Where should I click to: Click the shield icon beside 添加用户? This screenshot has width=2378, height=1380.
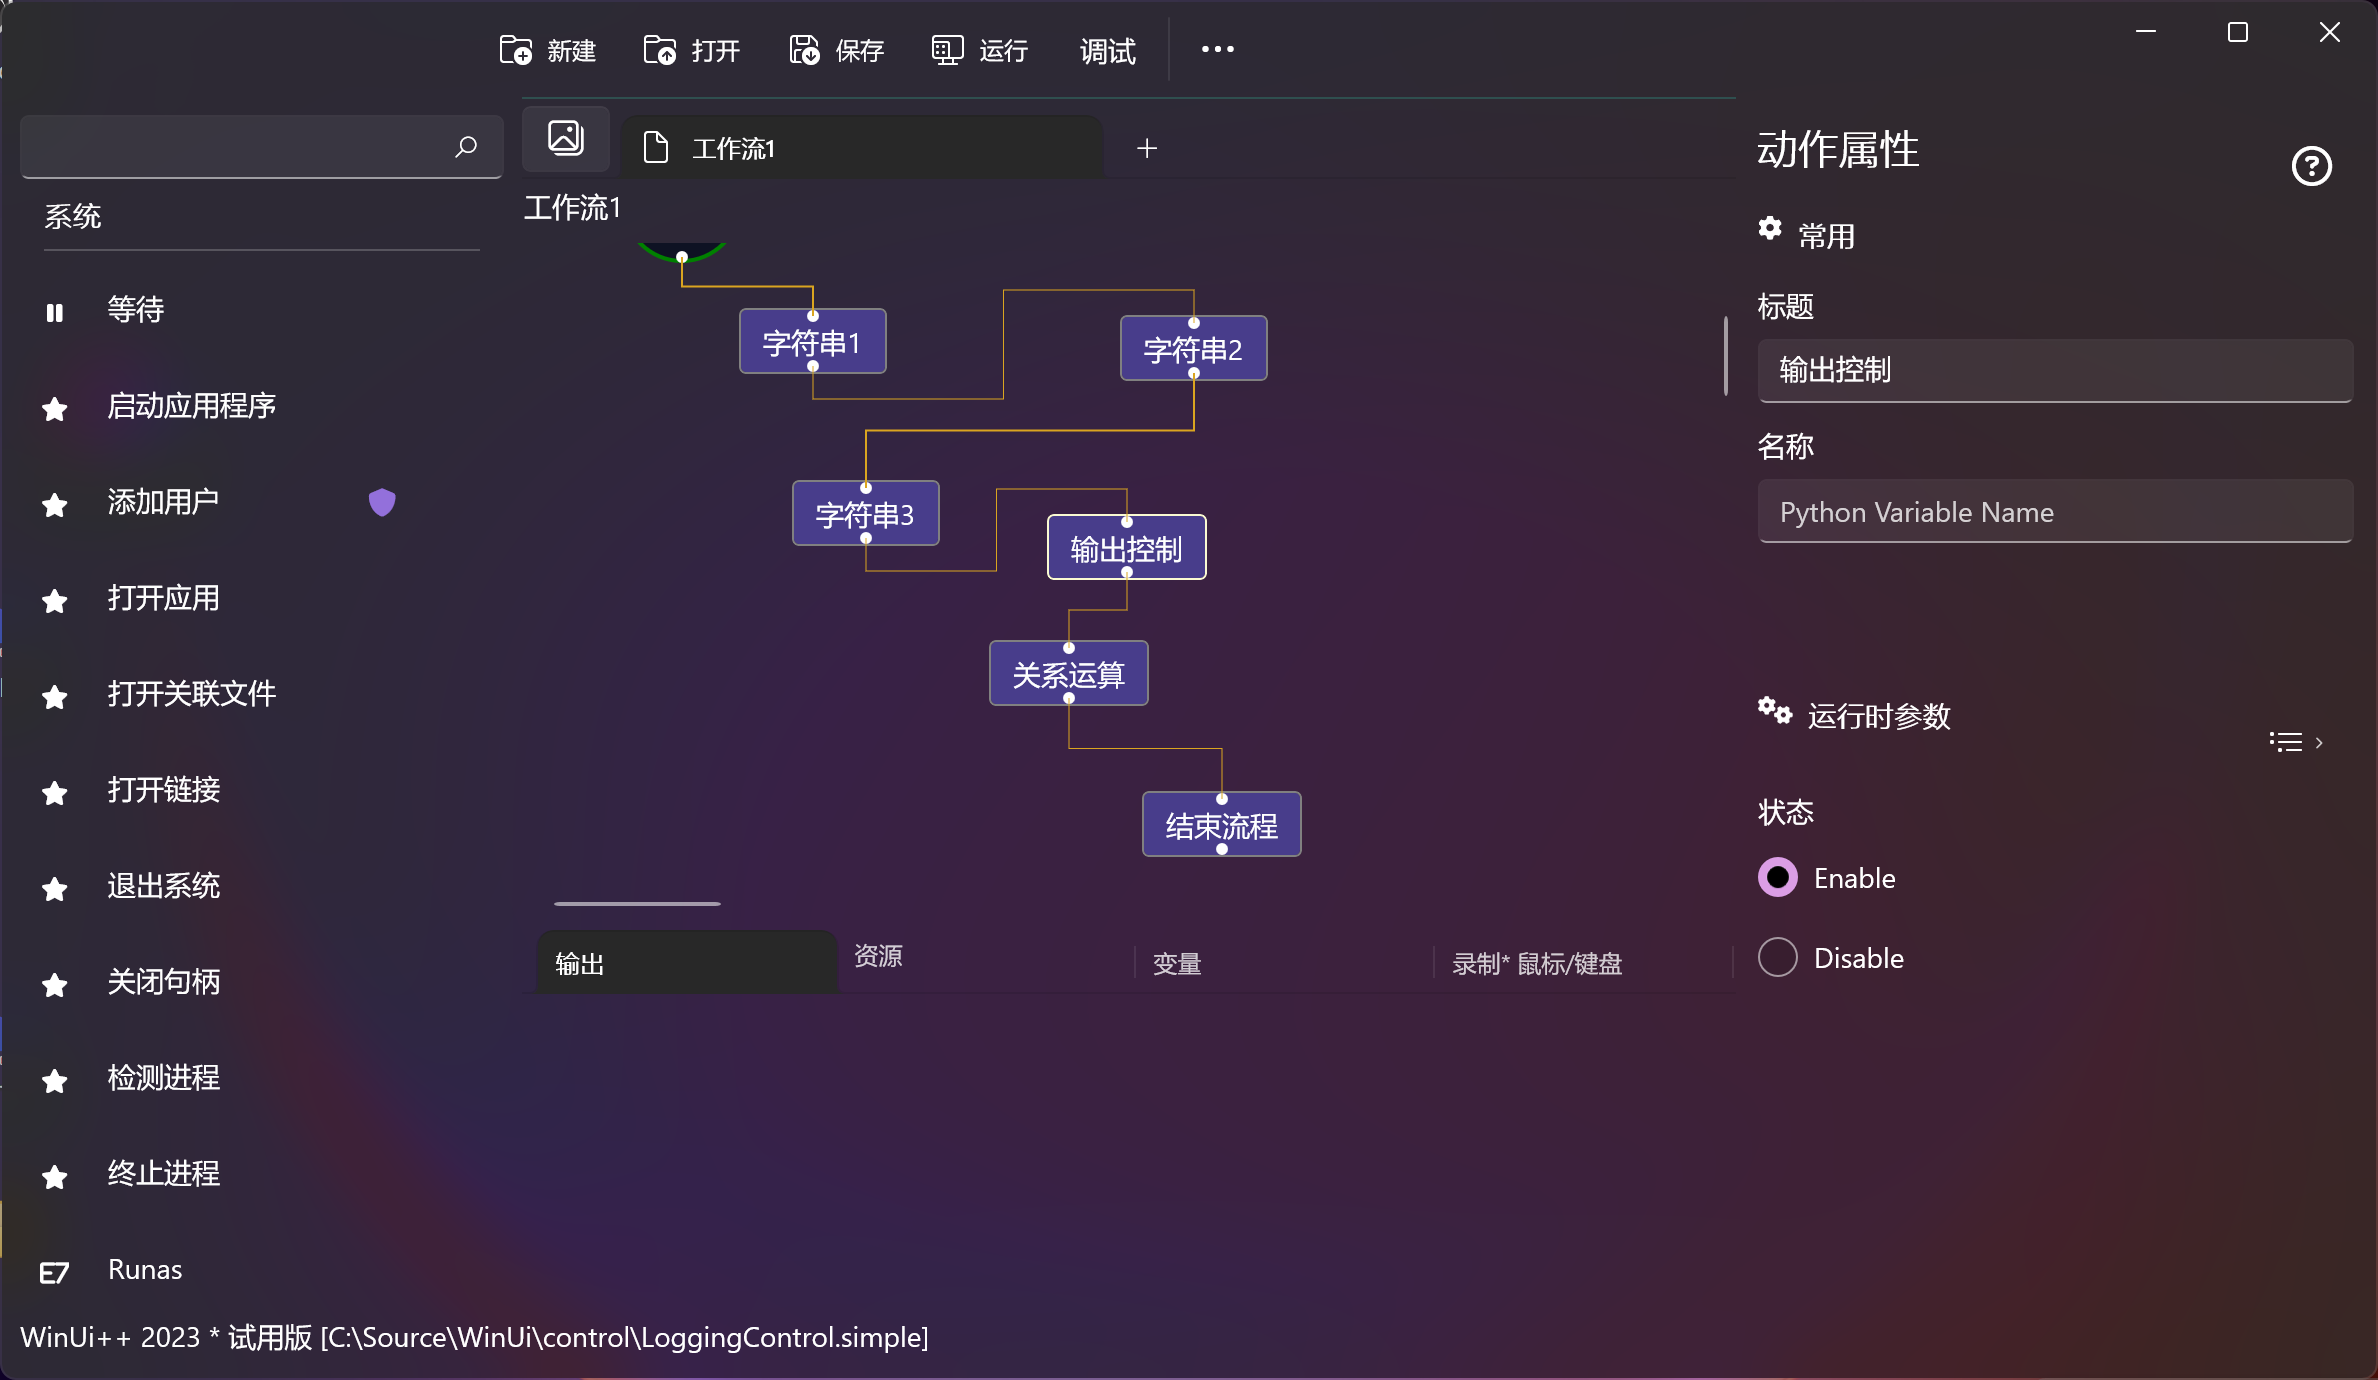coord(382,502)
